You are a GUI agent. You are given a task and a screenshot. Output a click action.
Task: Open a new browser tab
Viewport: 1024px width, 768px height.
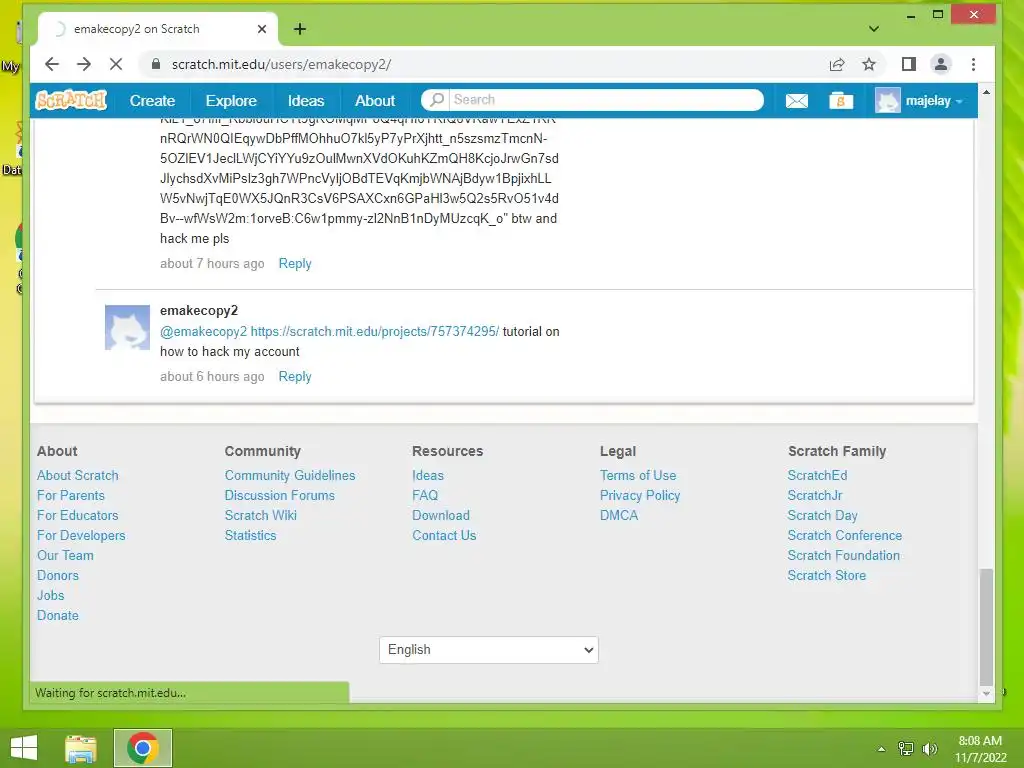point(300,29)
